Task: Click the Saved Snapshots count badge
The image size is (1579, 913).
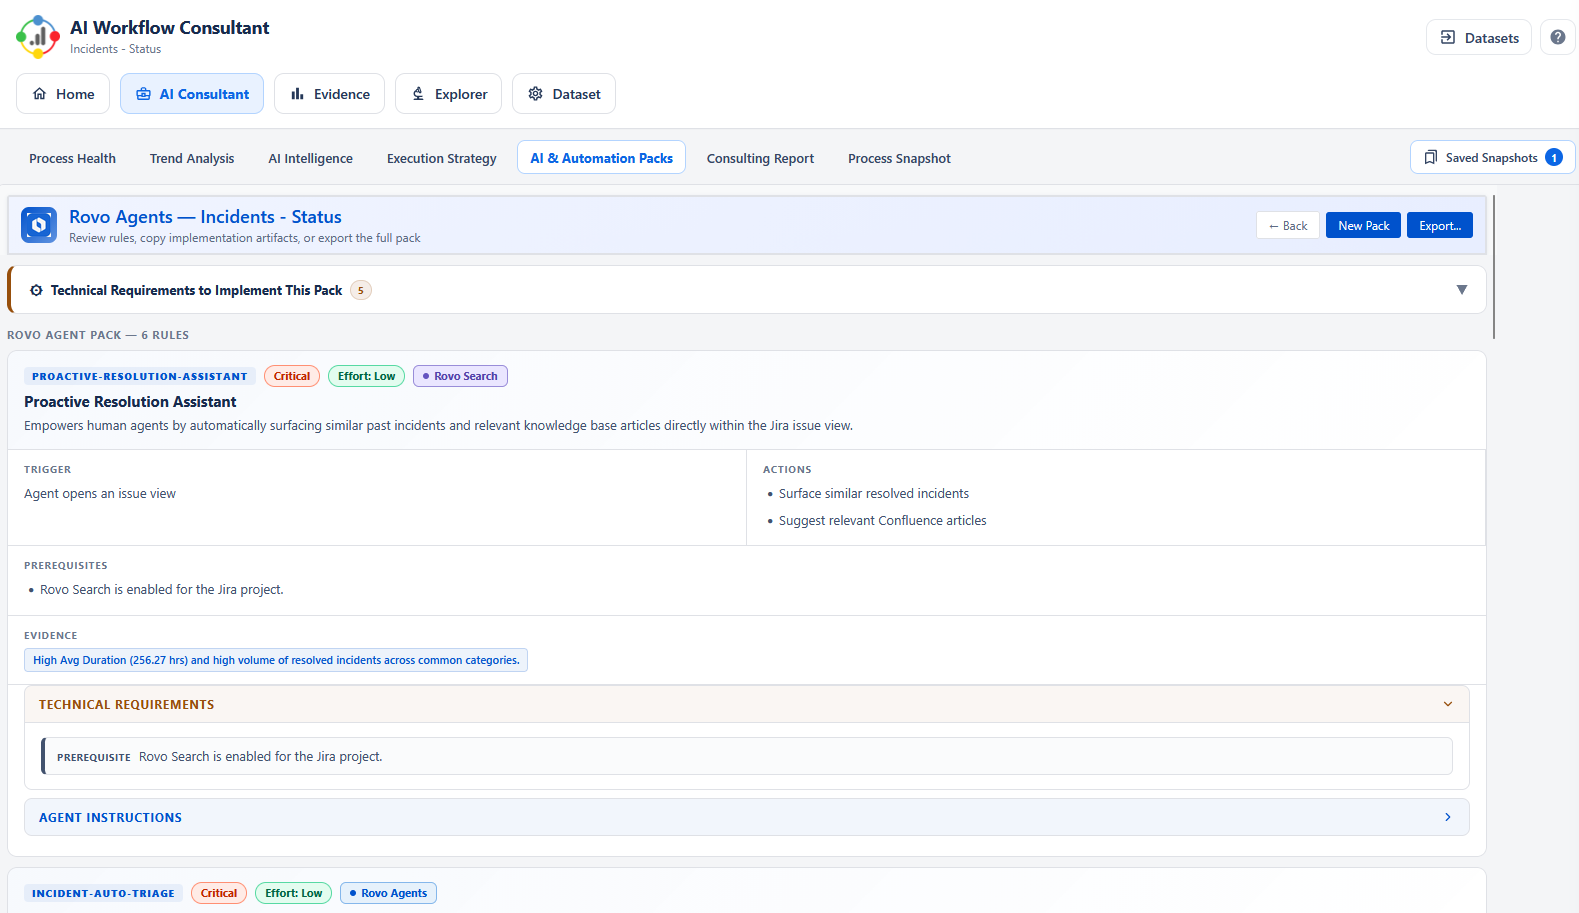Action: click(x=1553, y=157)
